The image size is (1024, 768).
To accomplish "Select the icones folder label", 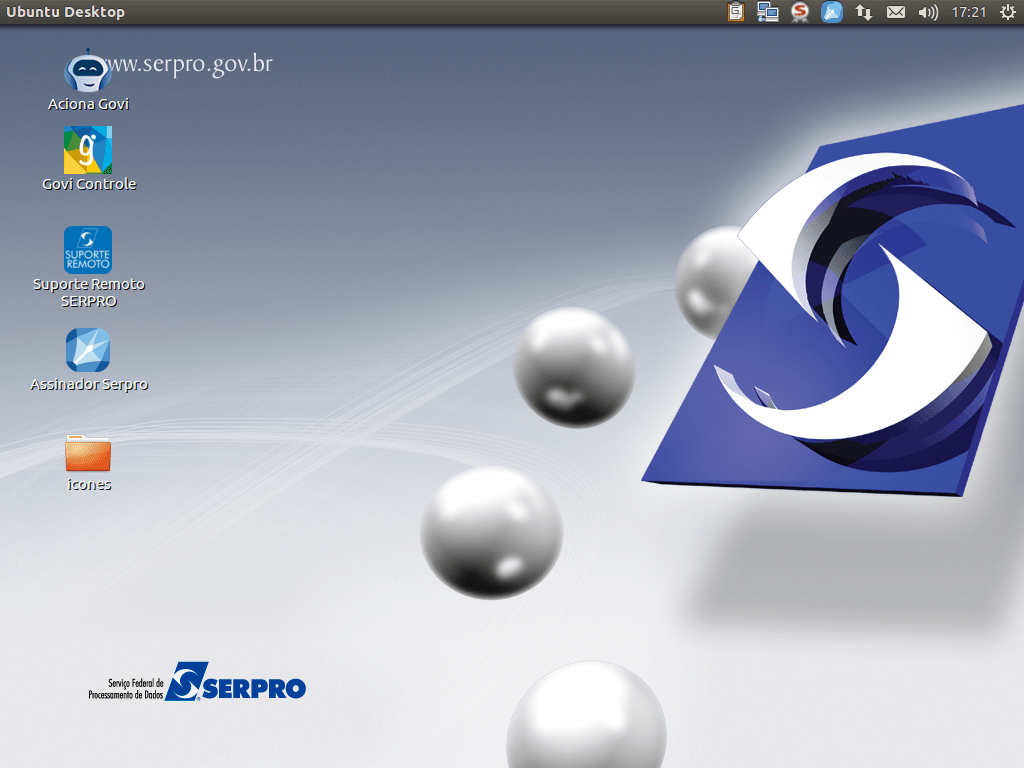I will point(89,485).
